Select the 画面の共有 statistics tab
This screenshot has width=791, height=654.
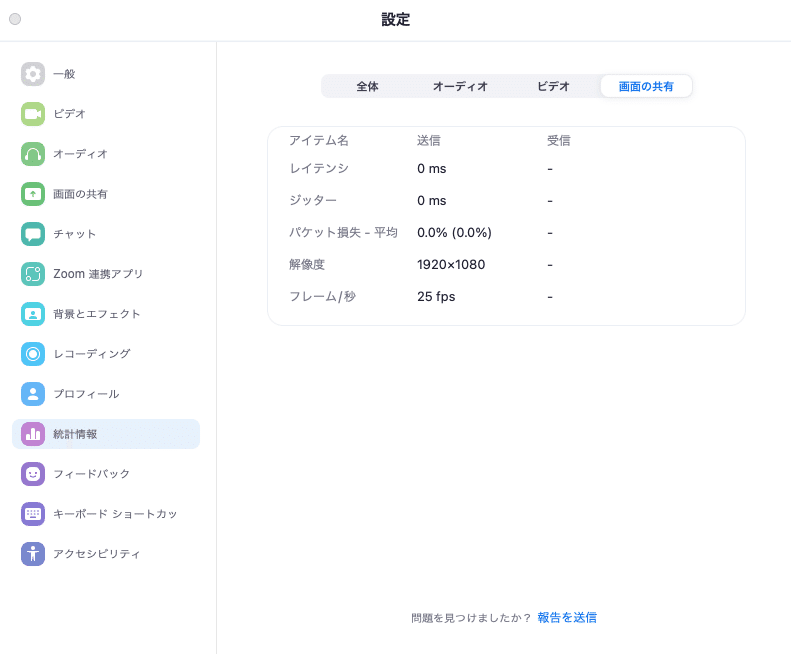646,86
